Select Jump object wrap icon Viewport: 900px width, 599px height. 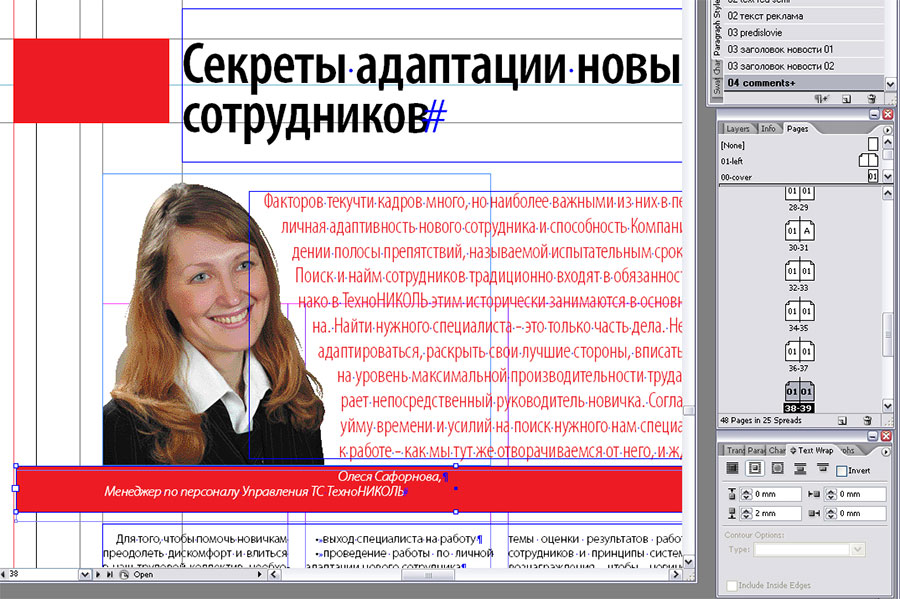click(x=800, y=469)
